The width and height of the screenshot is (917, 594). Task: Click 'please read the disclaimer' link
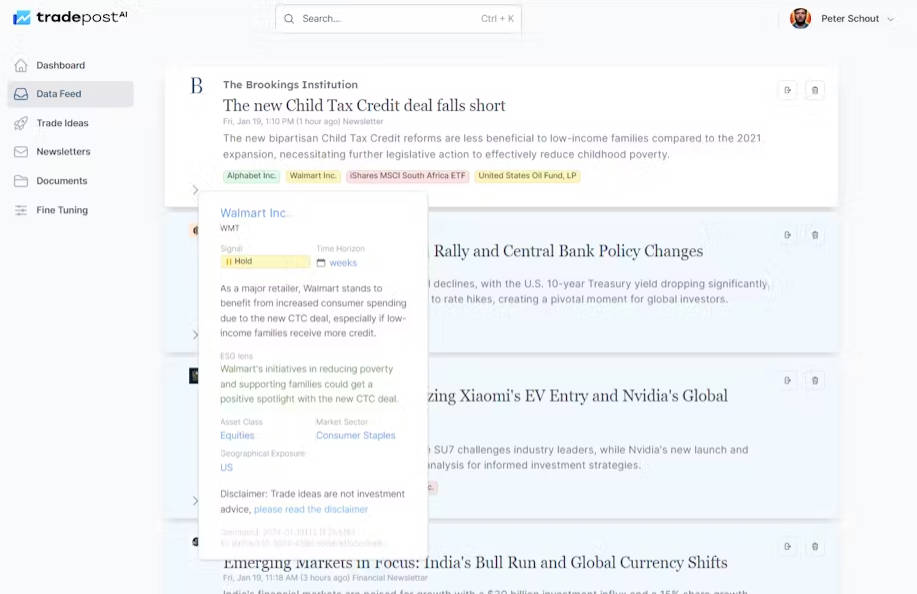point(311,509)
